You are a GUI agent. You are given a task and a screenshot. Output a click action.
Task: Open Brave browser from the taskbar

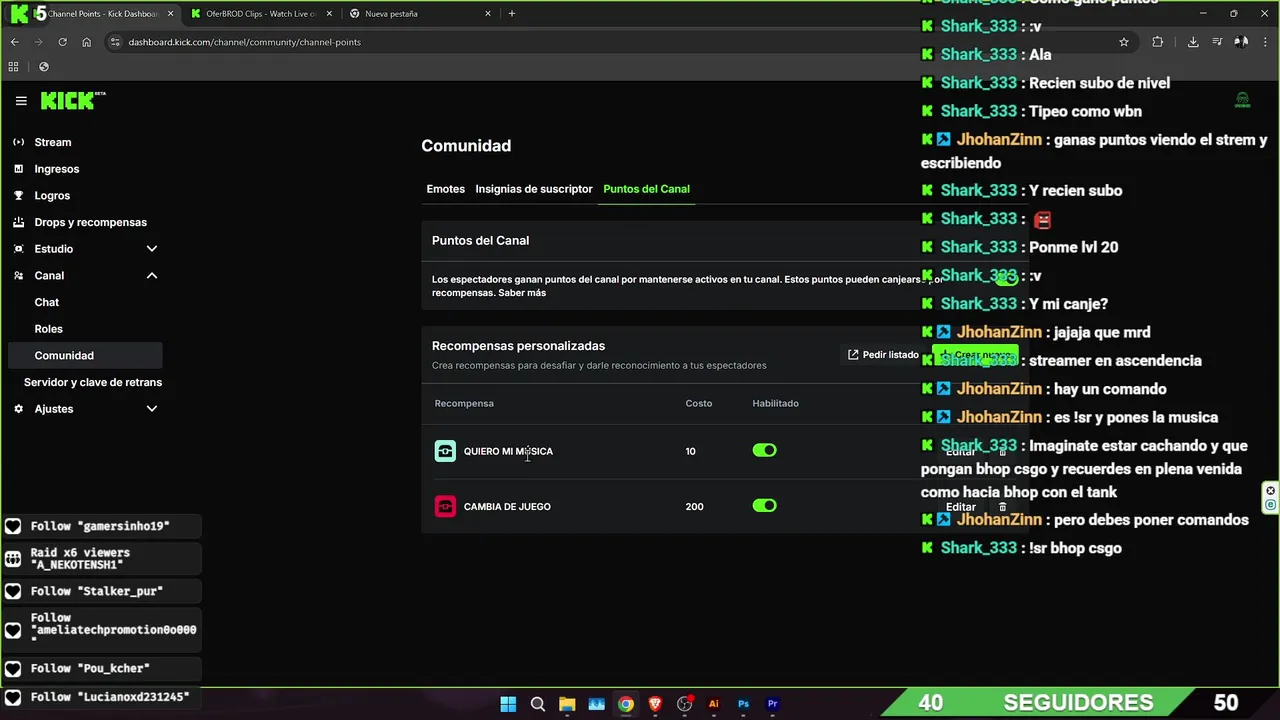(x=655, y=704)
